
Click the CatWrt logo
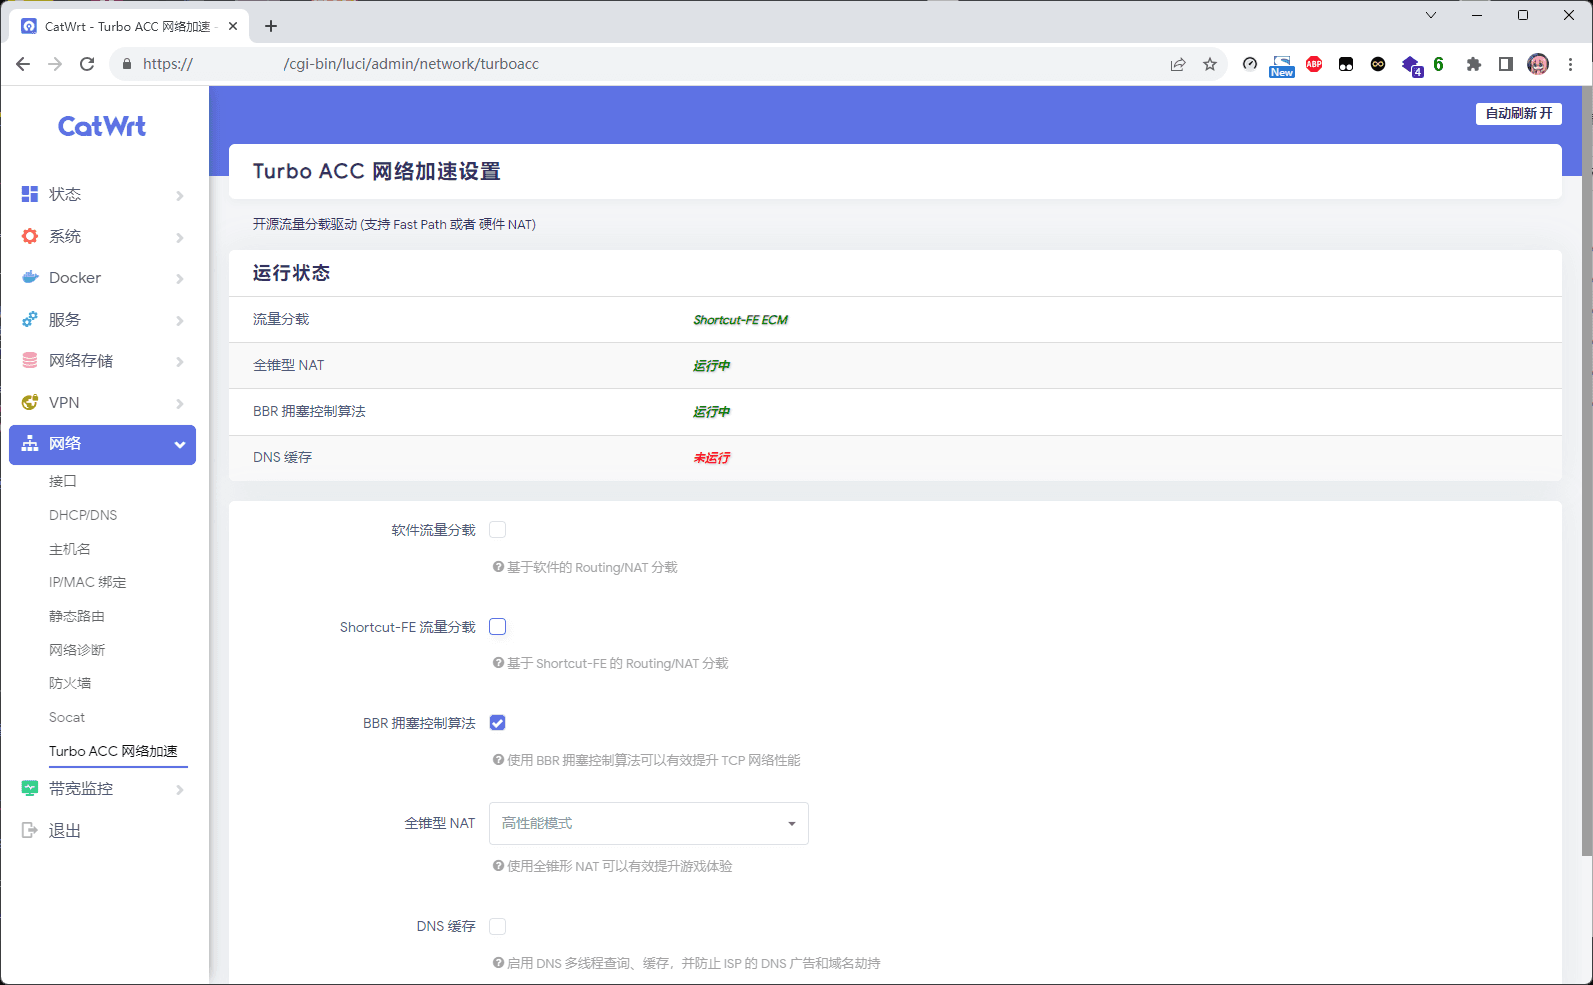click(x=102, y=126)
